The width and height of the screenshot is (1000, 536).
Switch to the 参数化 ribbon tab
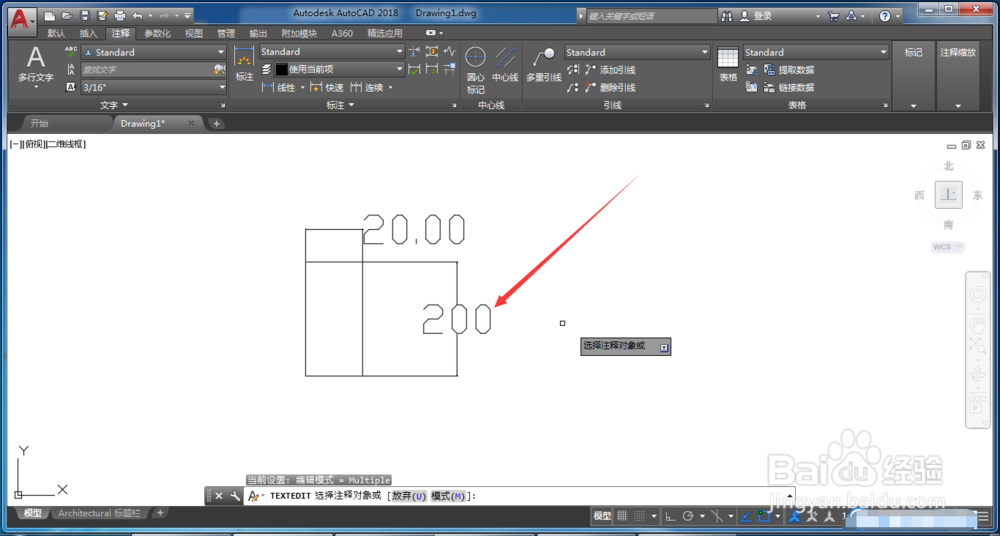pos(158,34)
